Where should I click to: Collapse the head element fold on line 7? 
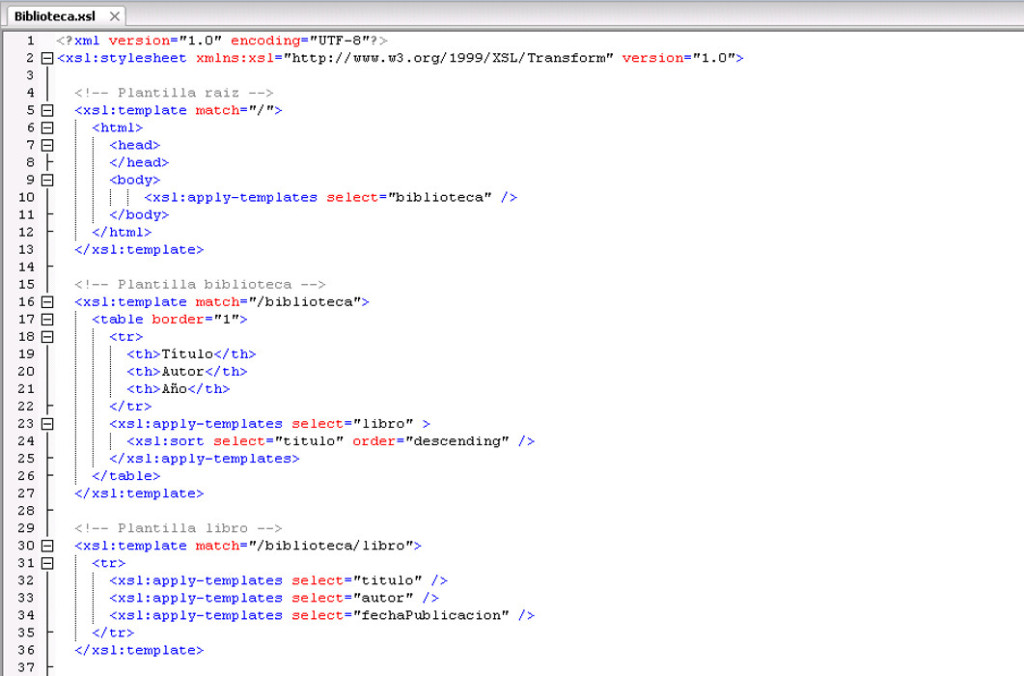coord(47,145)
